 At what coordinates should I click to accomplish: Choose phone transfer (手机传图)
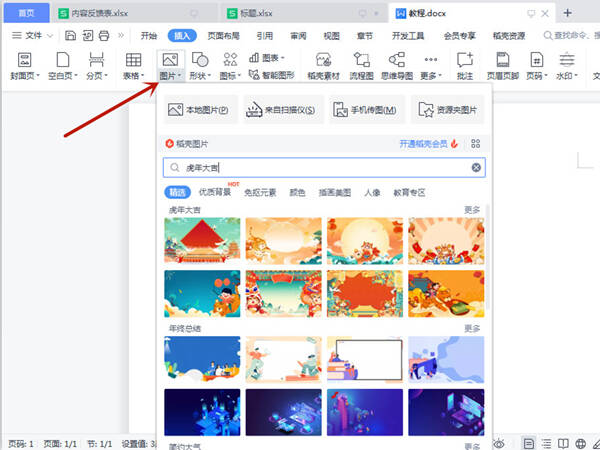click(367, 110)
